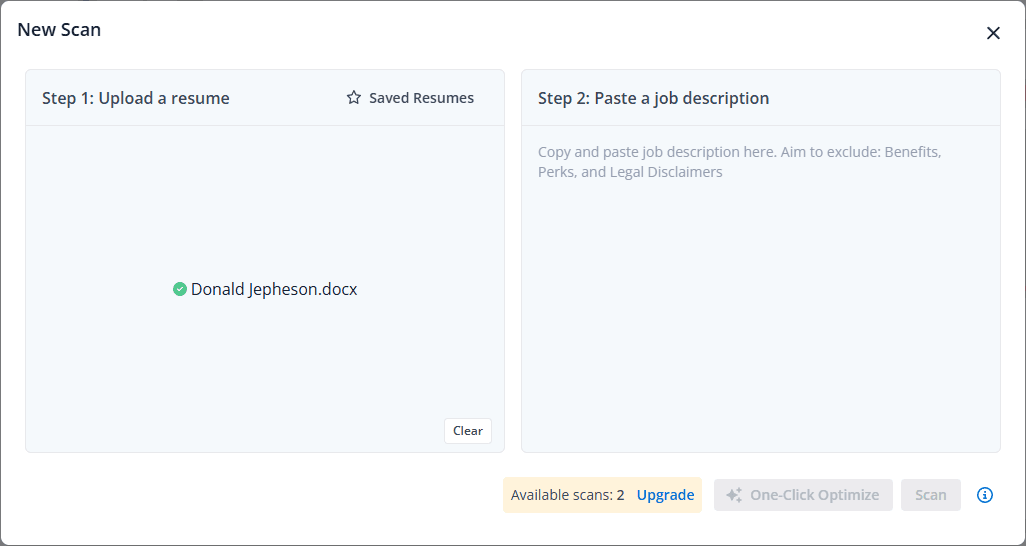This screenshot has height=546, width=1026.
Task: Click the New Scan dialog title
Action: [59, 29]
